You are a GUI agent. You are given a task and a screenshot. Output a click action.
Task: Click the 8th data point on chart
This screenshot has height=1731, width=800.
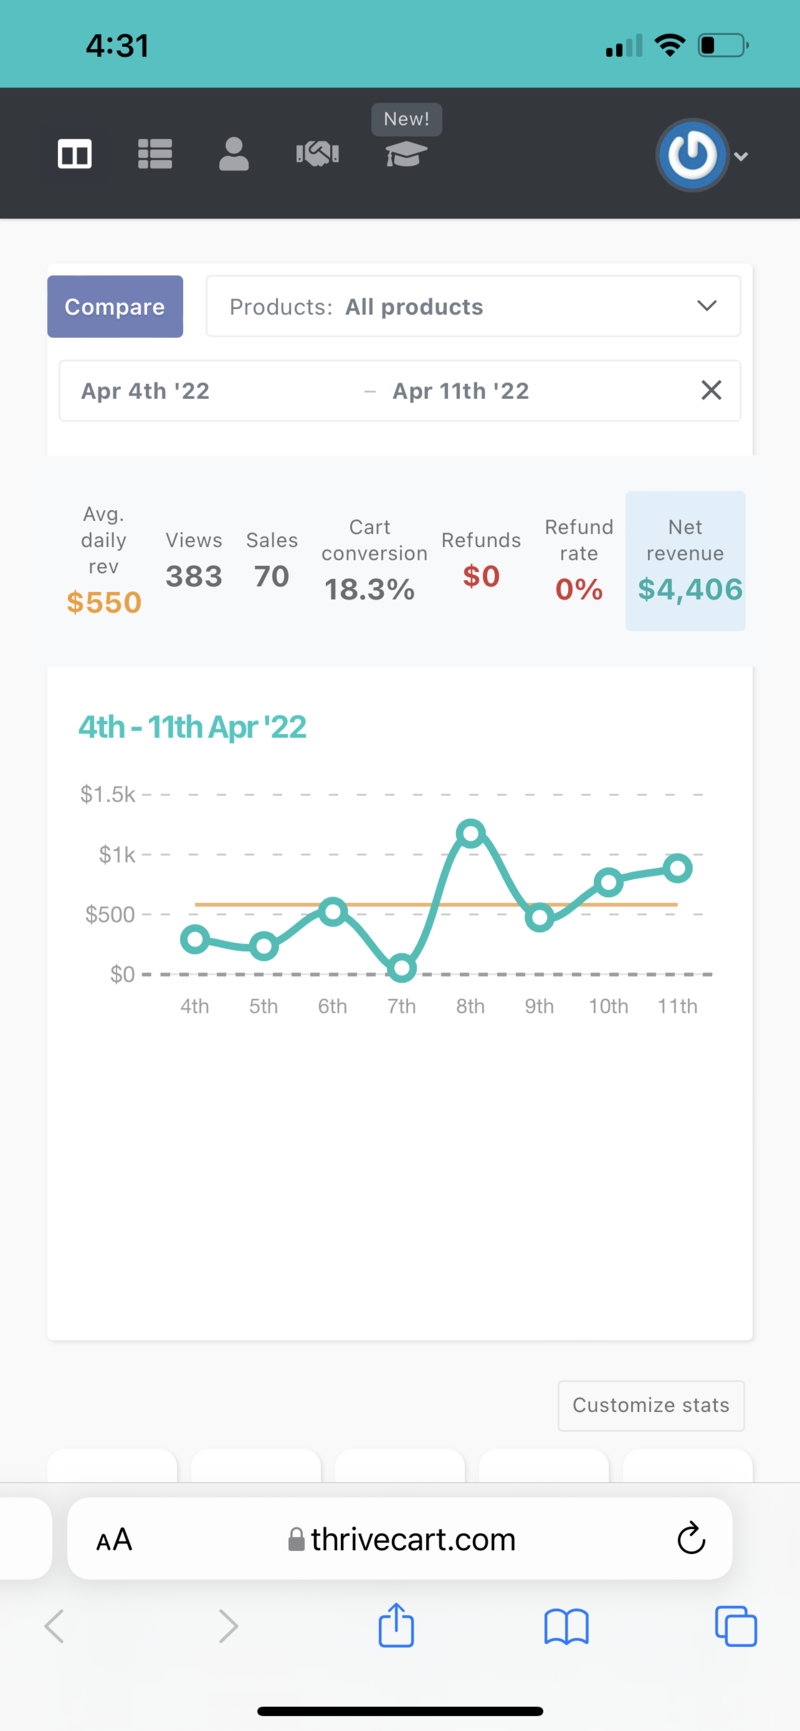click(x=471, y=832)
